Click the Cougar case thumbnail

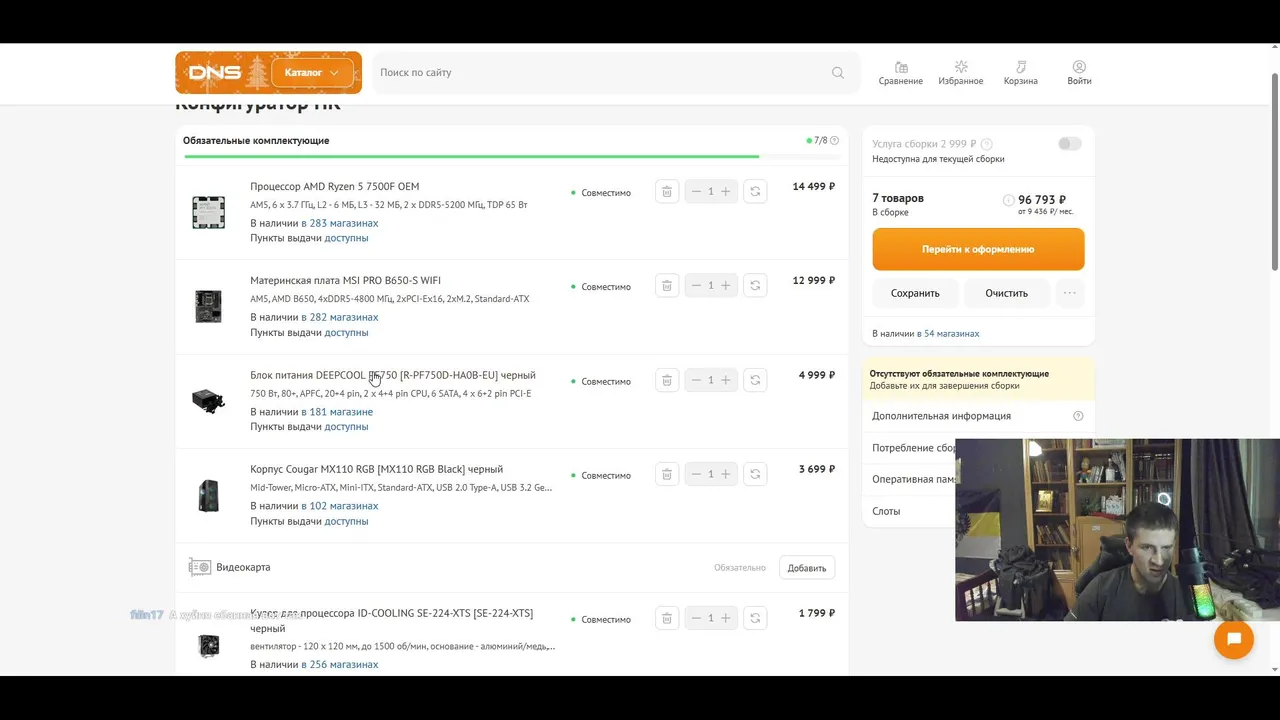208,495
